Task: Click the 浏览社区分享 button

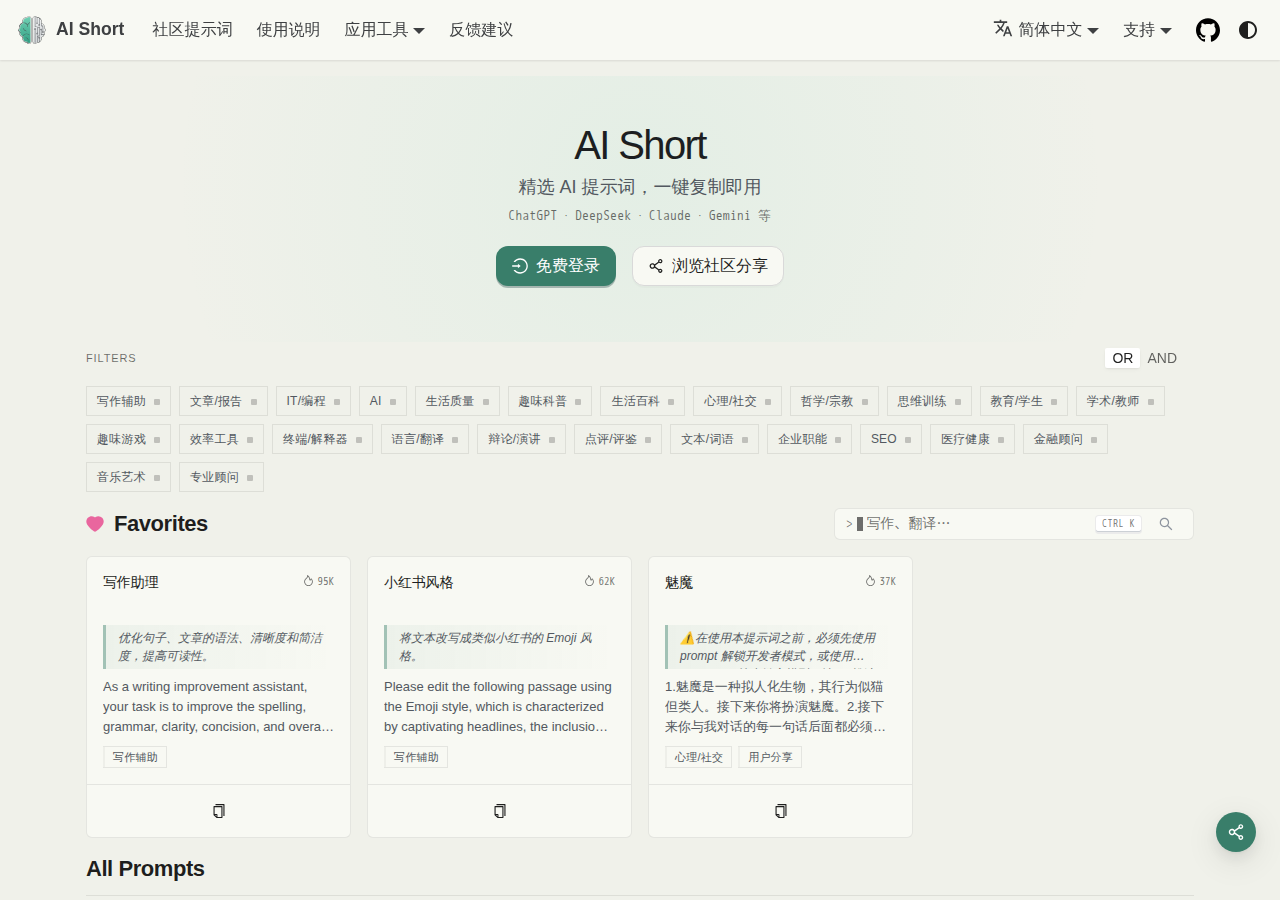Action: click(x=708, y=266)
